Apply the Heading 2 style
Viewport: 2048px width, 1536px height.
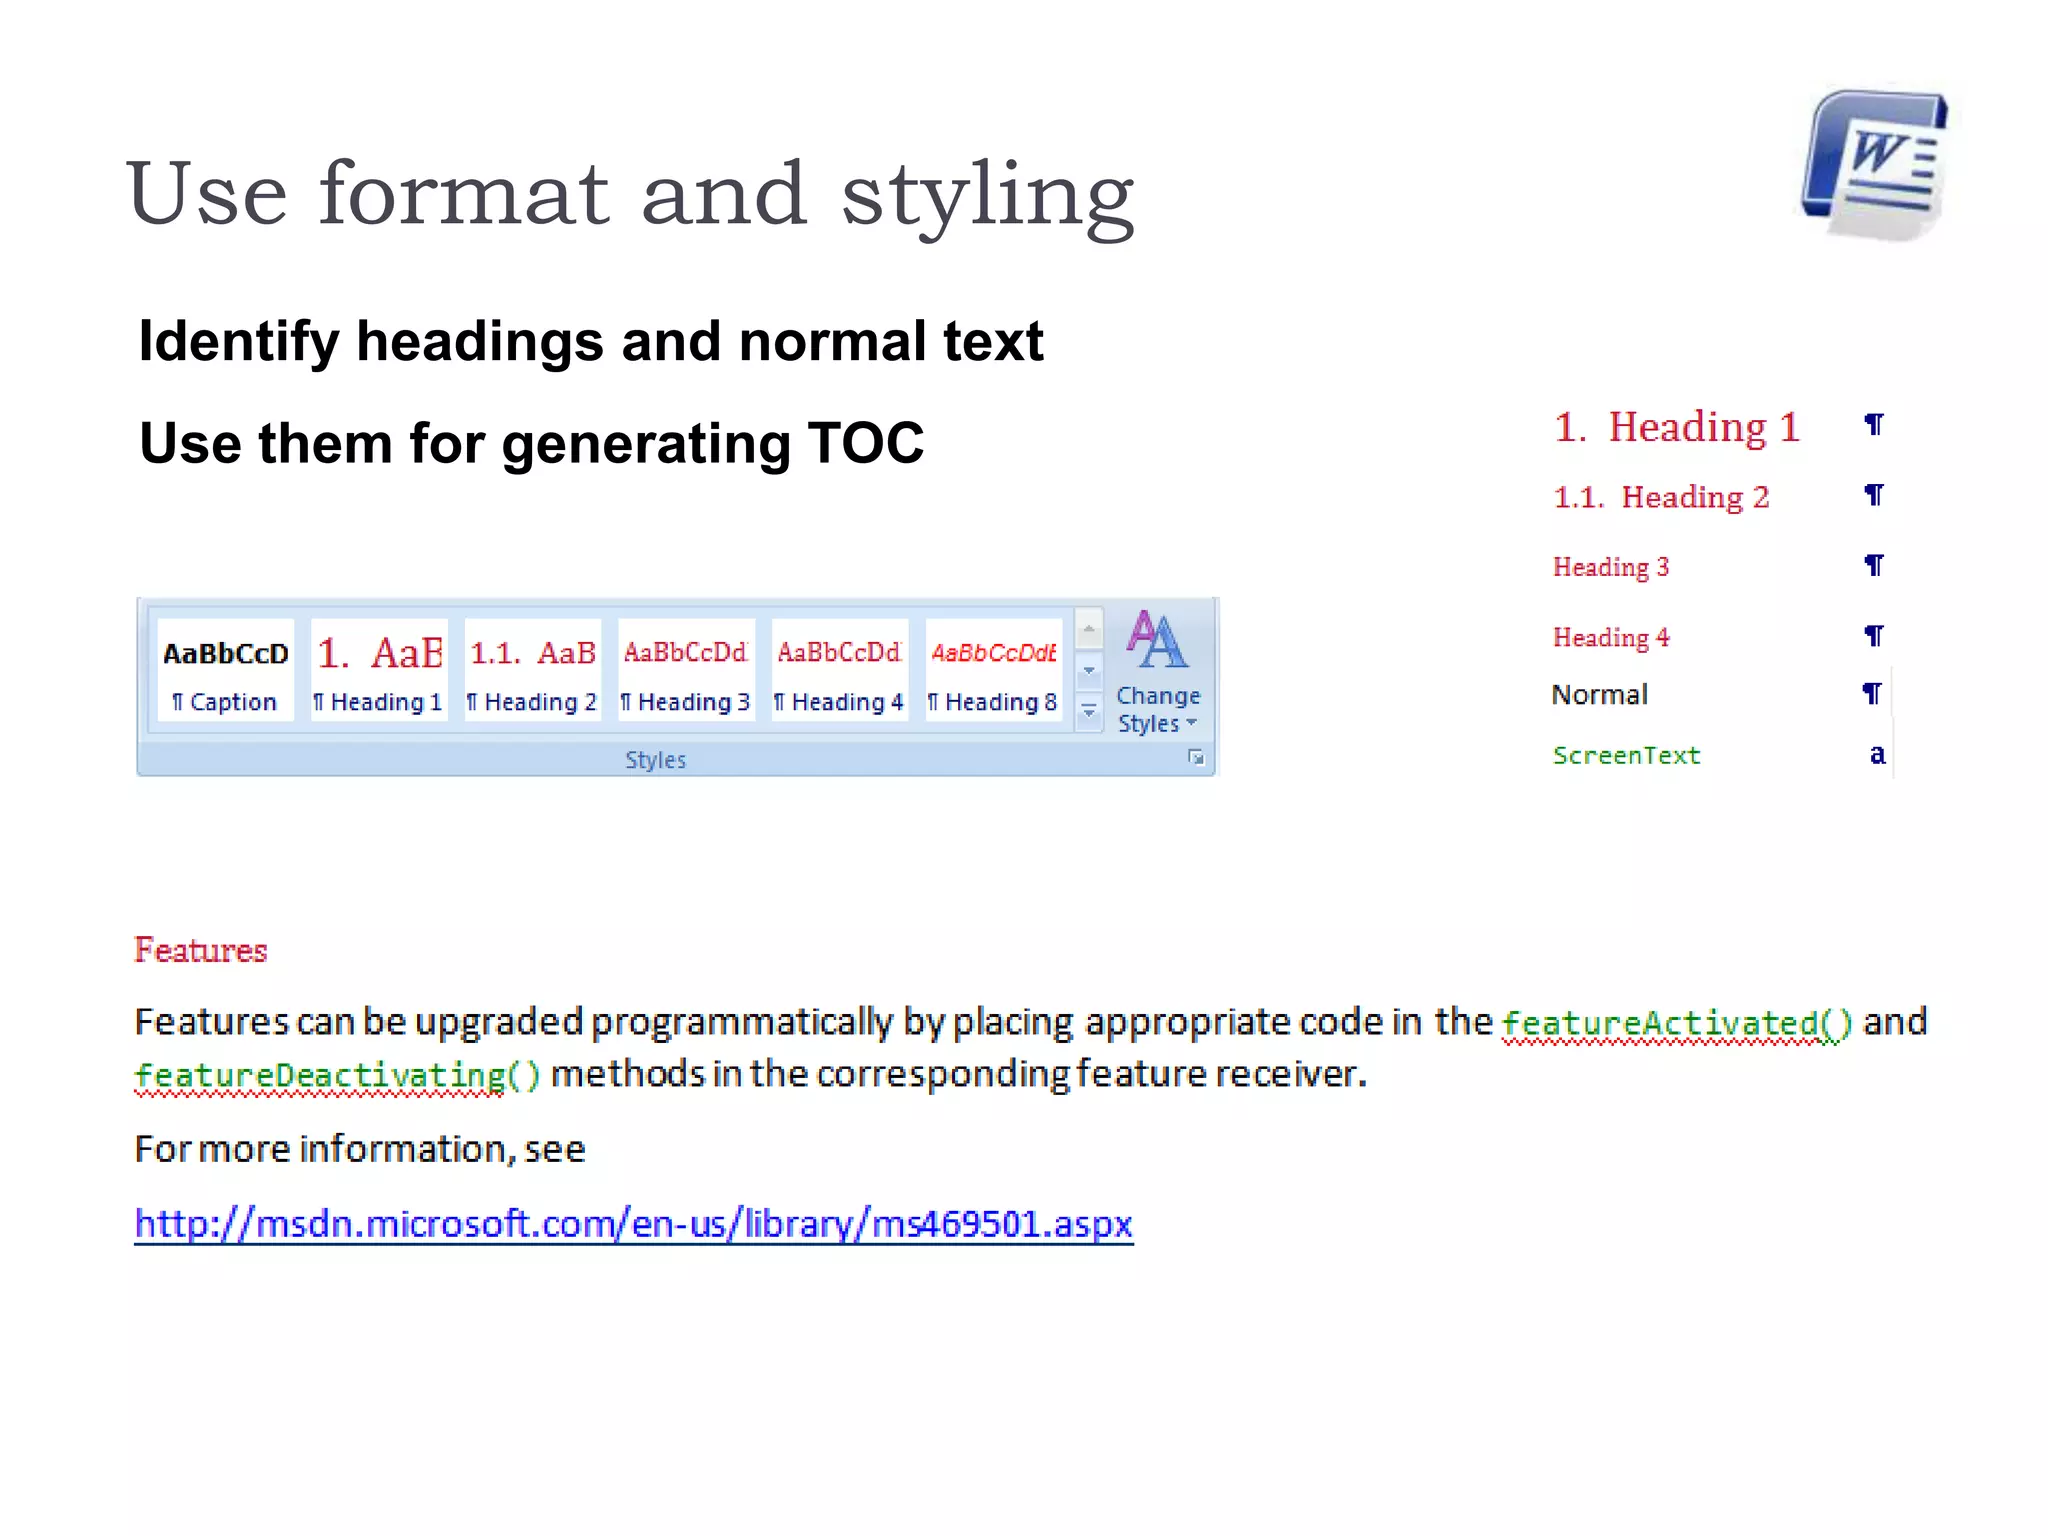tap(533, 671)
